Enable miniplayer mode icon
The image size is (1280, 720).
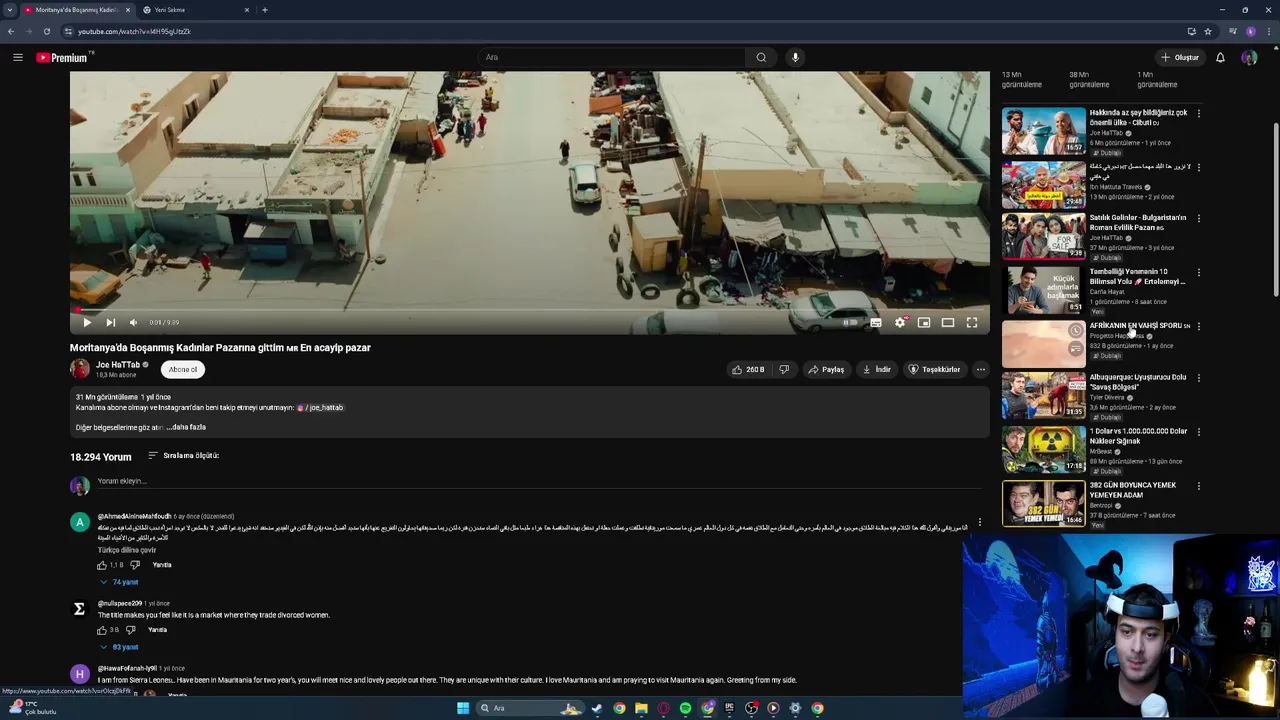924,322
